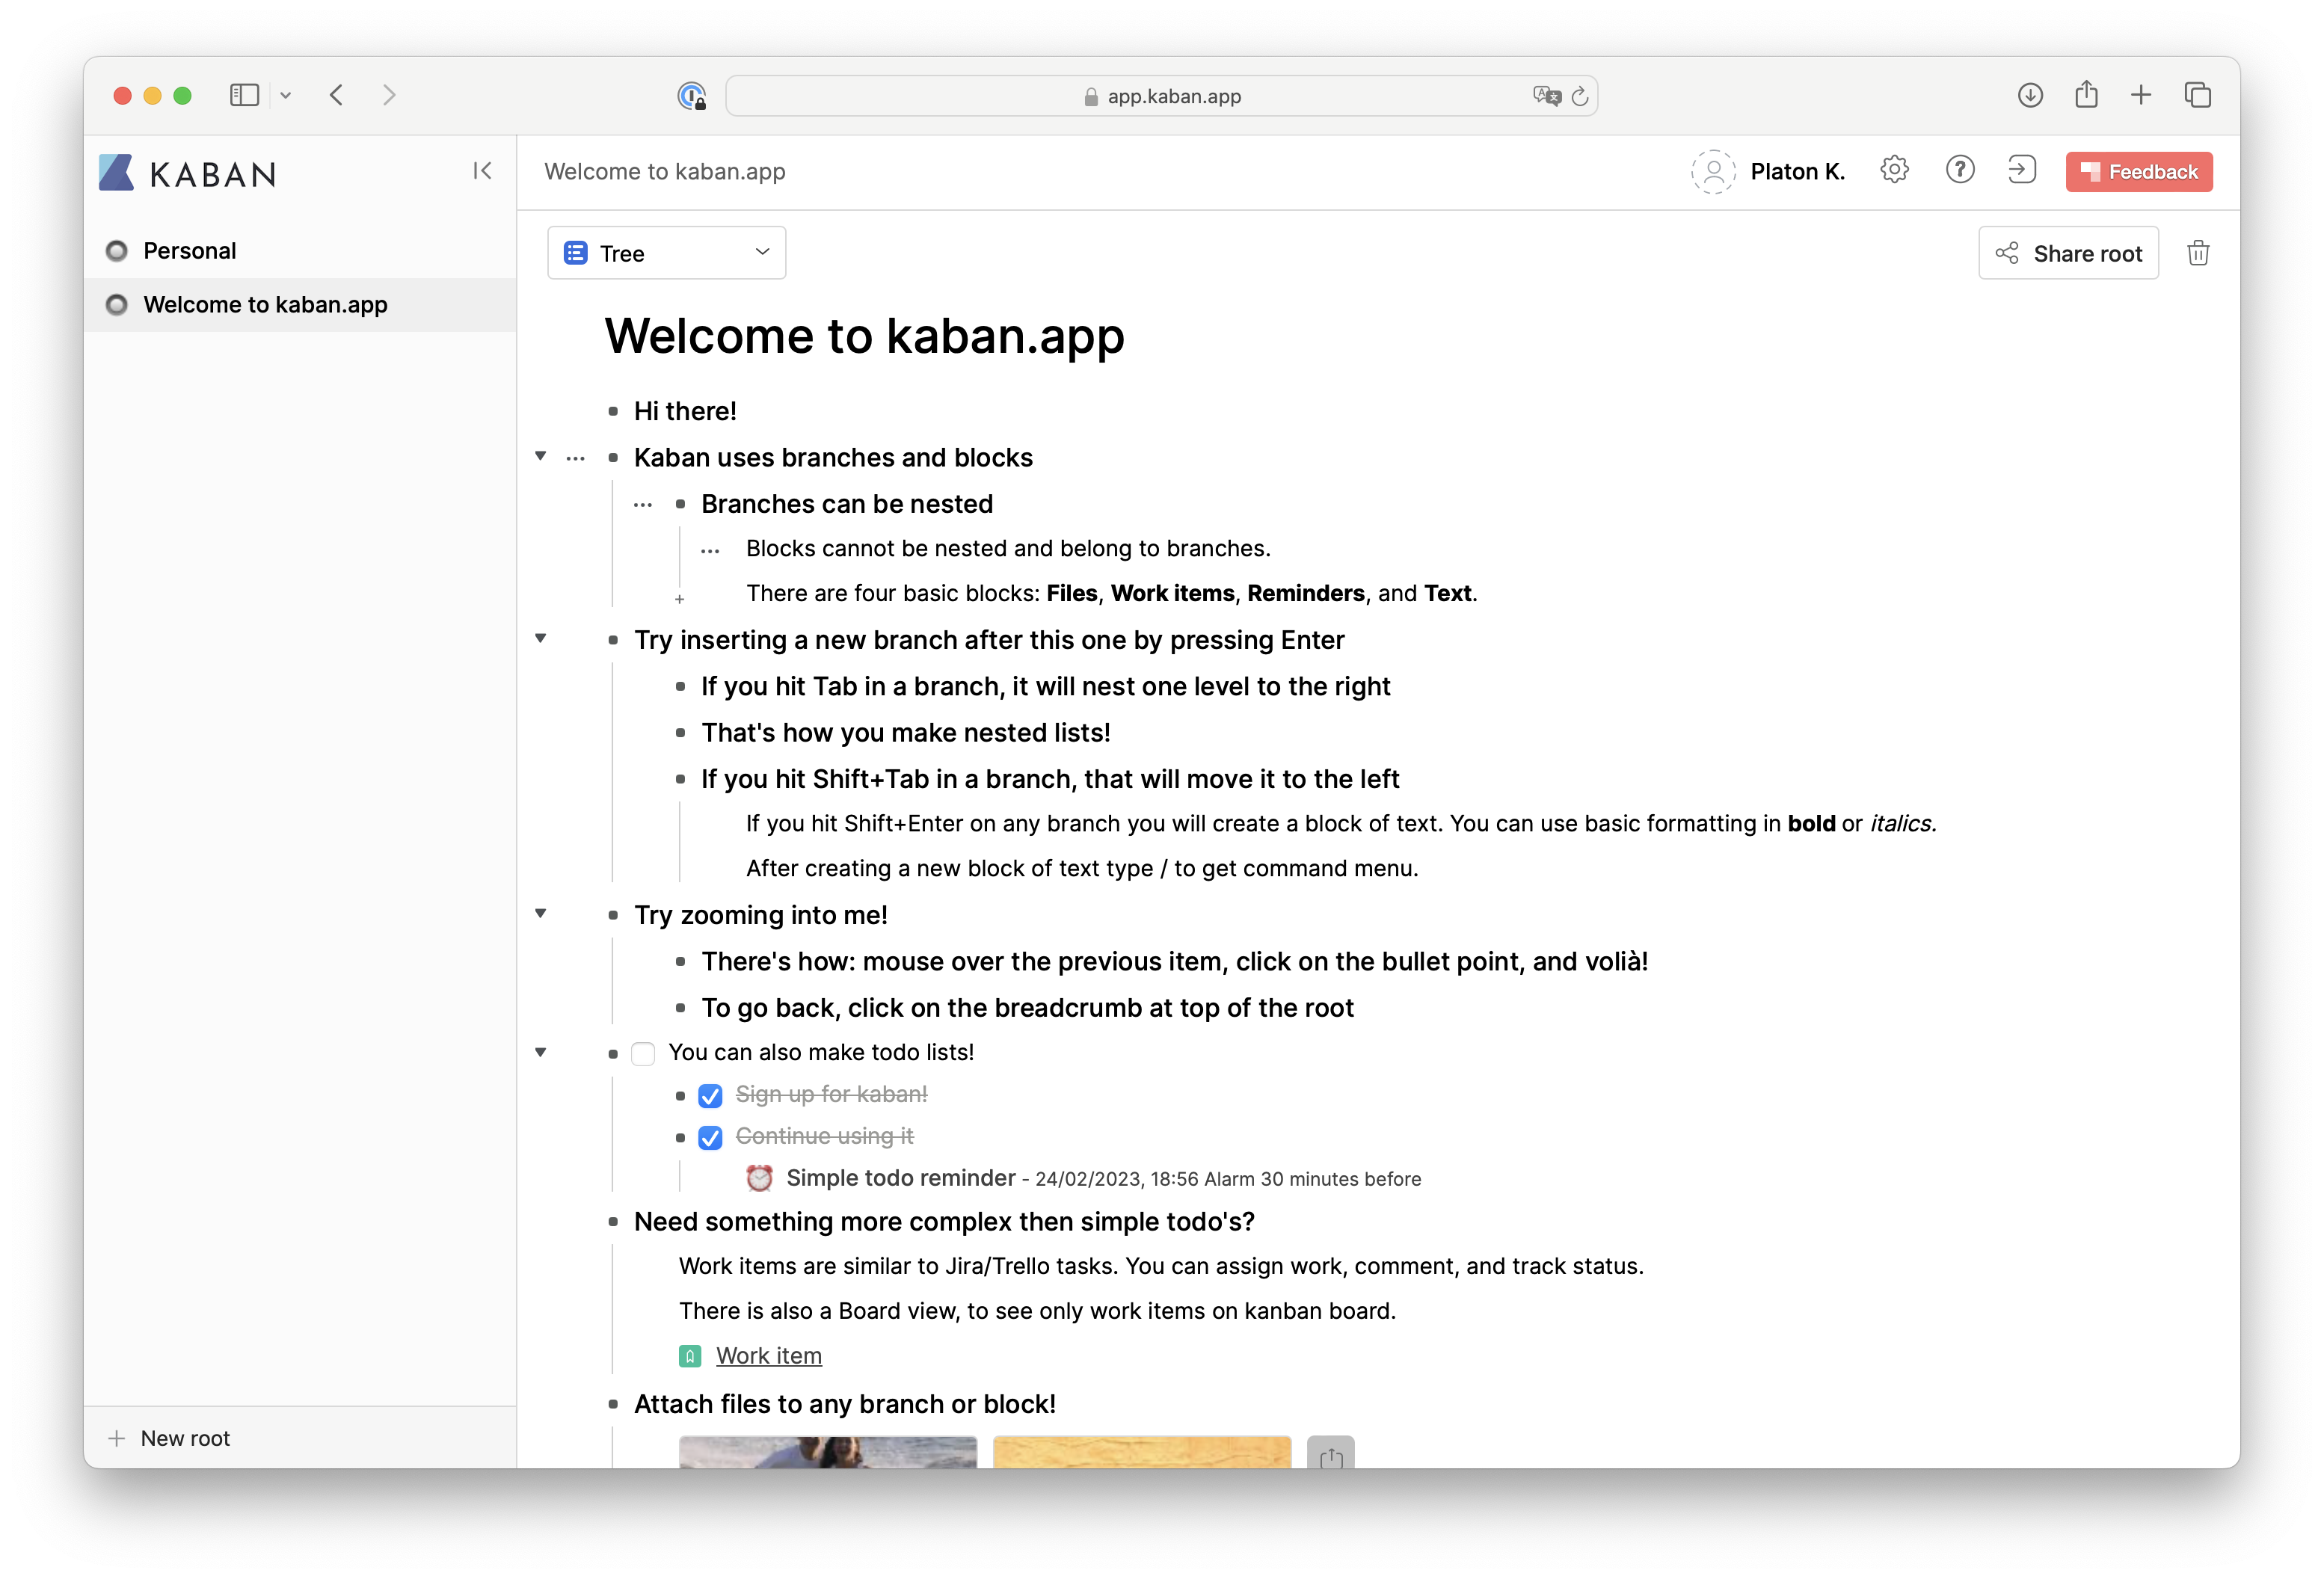
Task: Show Safari's tab overview
Action: 2197,95
